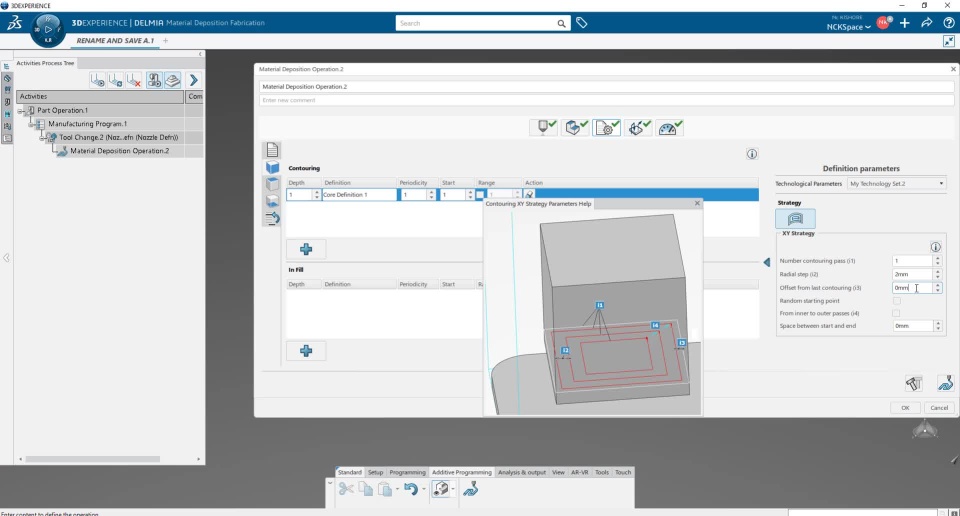Collapse the Manufacturing Program.1 node
The image size is (960, 516).
click(32, 124)
